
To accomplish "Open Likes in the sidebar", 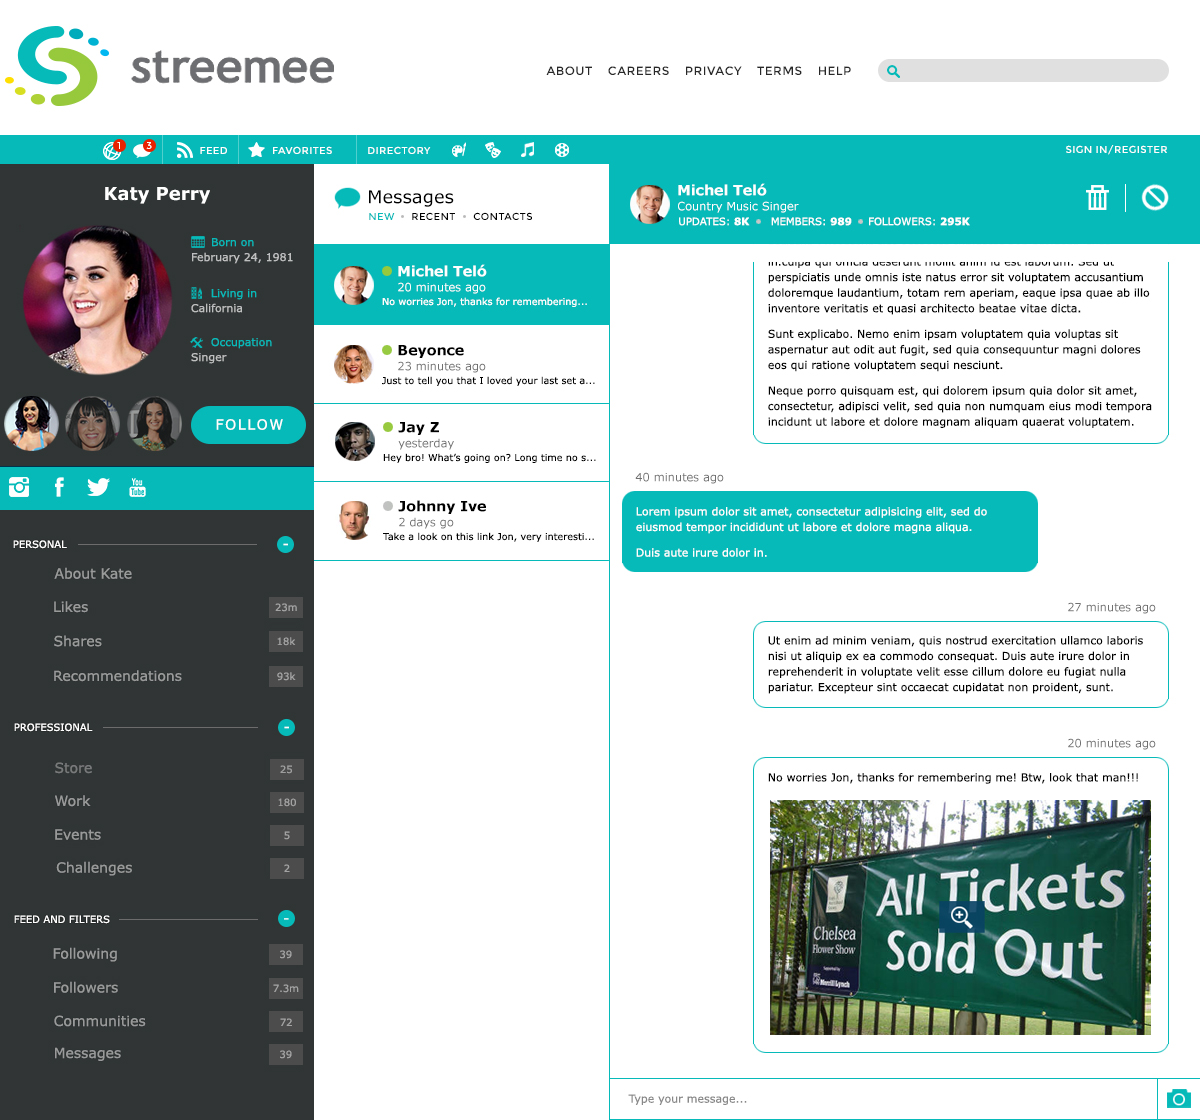I will (x=70, y=607).
